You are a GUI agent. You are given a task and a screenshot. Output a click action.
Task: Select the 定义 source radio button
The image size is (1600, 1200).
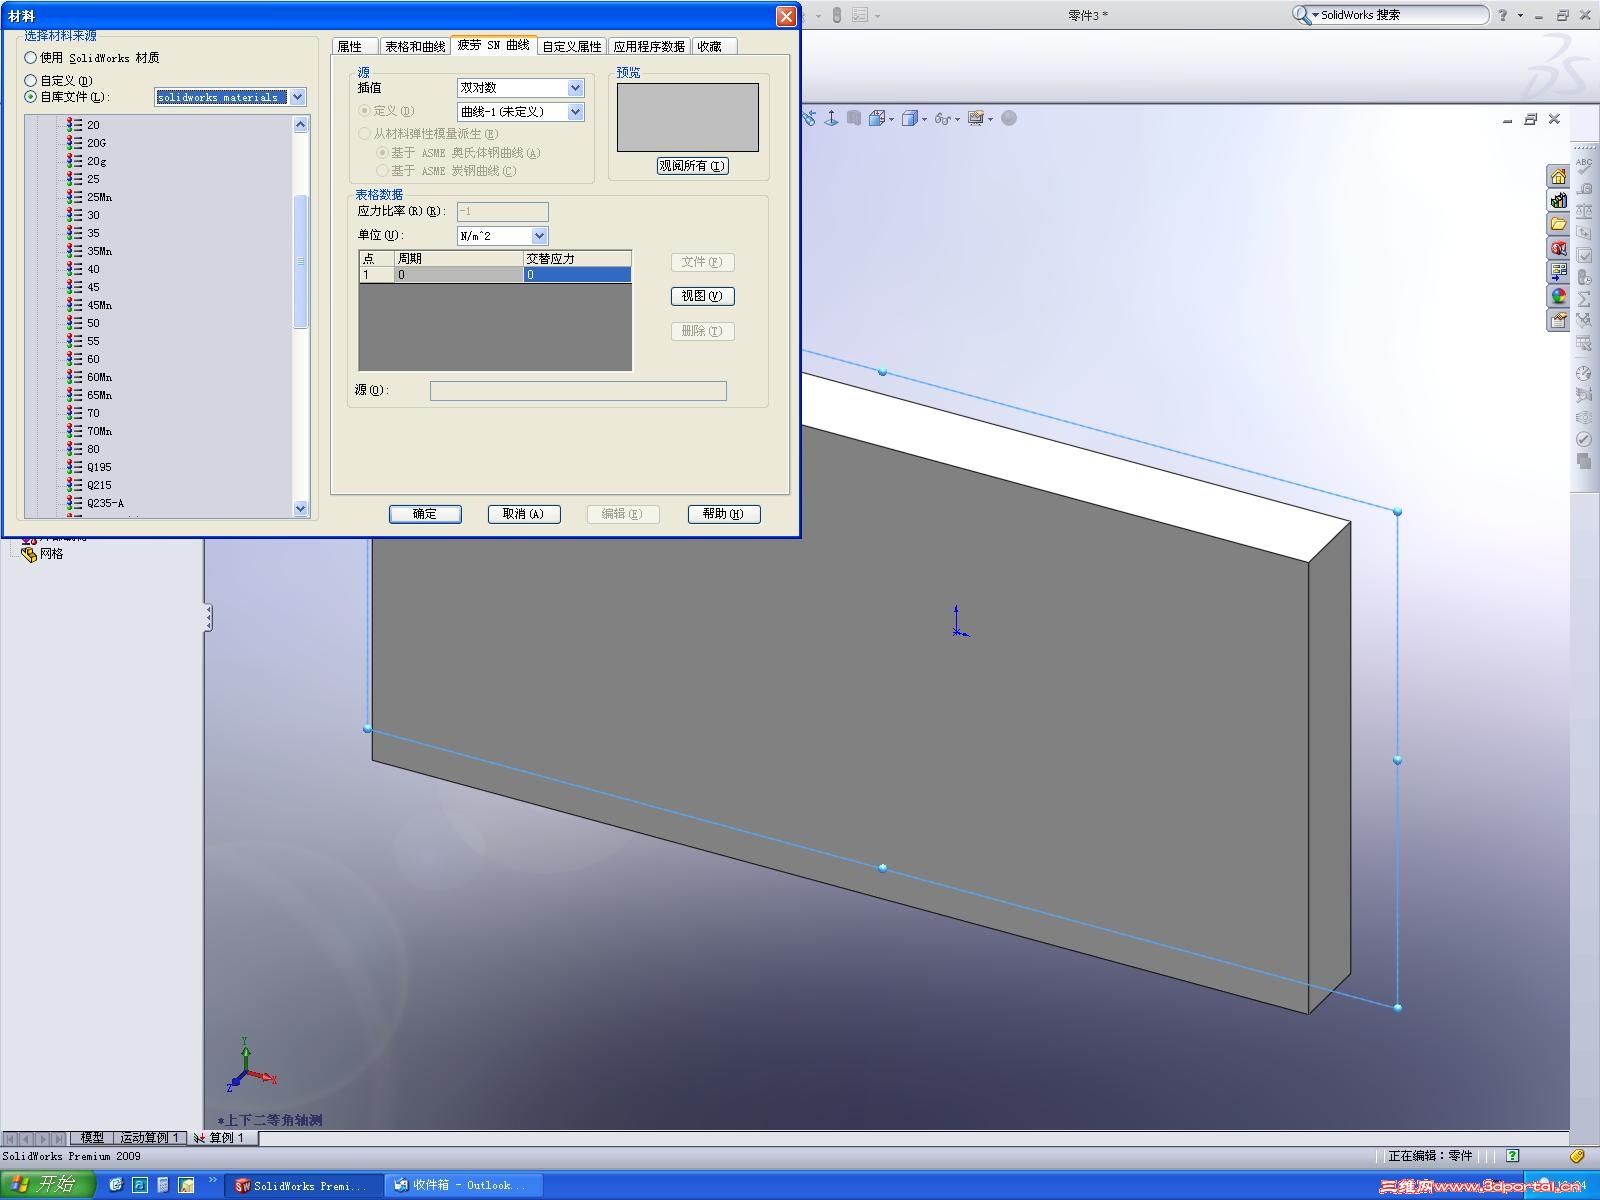tap(365, 111)
